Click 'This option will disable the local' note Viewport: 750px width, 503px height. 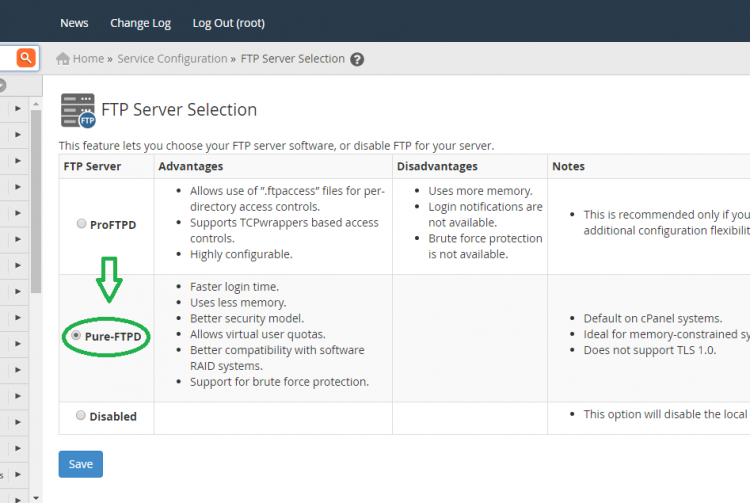[665, 414]
